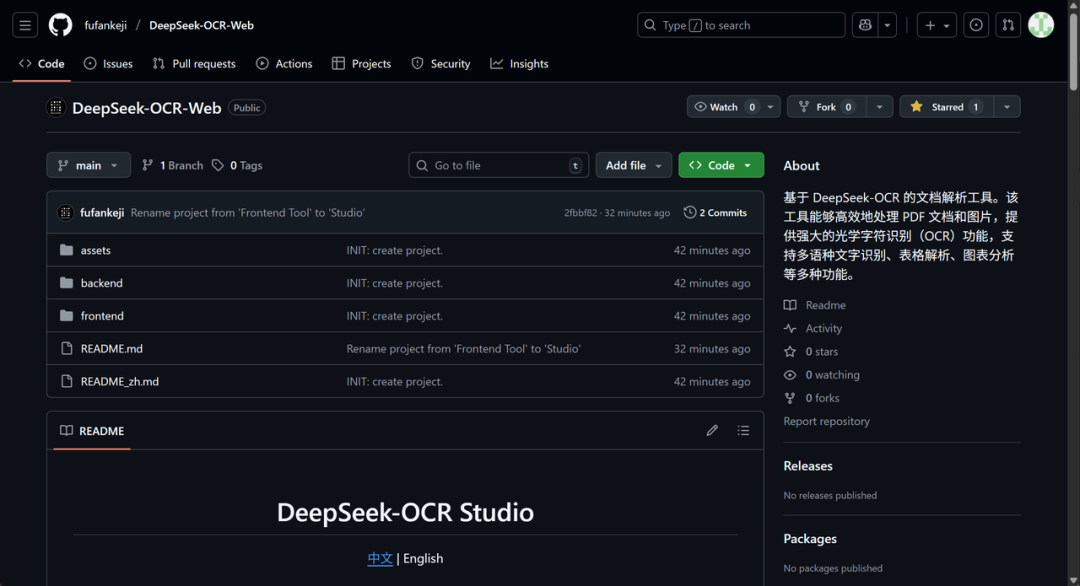
Task: Open the fufankeji owner link in breadcrumb
Action: pyautogui.click(x=105, y=25)
